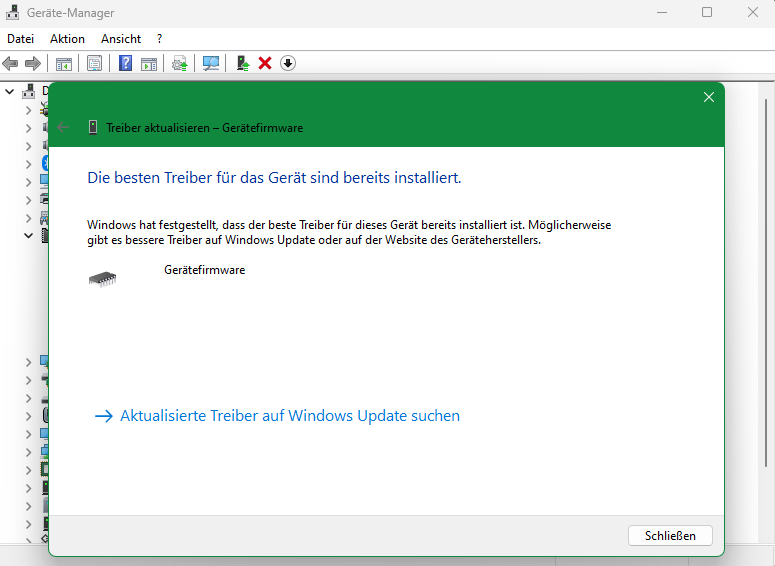This screenshot has height=566, width=775.
Task: Expand the Bluetooth category in the tree
Action: coord(28,163)
